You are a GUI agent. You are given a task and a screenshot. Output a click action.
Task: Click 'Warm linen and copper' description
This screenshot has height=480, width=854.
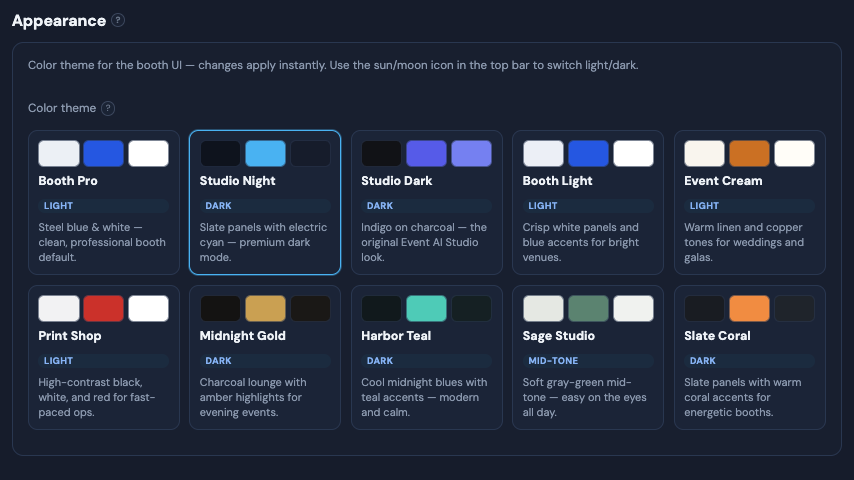click(744, 242)
